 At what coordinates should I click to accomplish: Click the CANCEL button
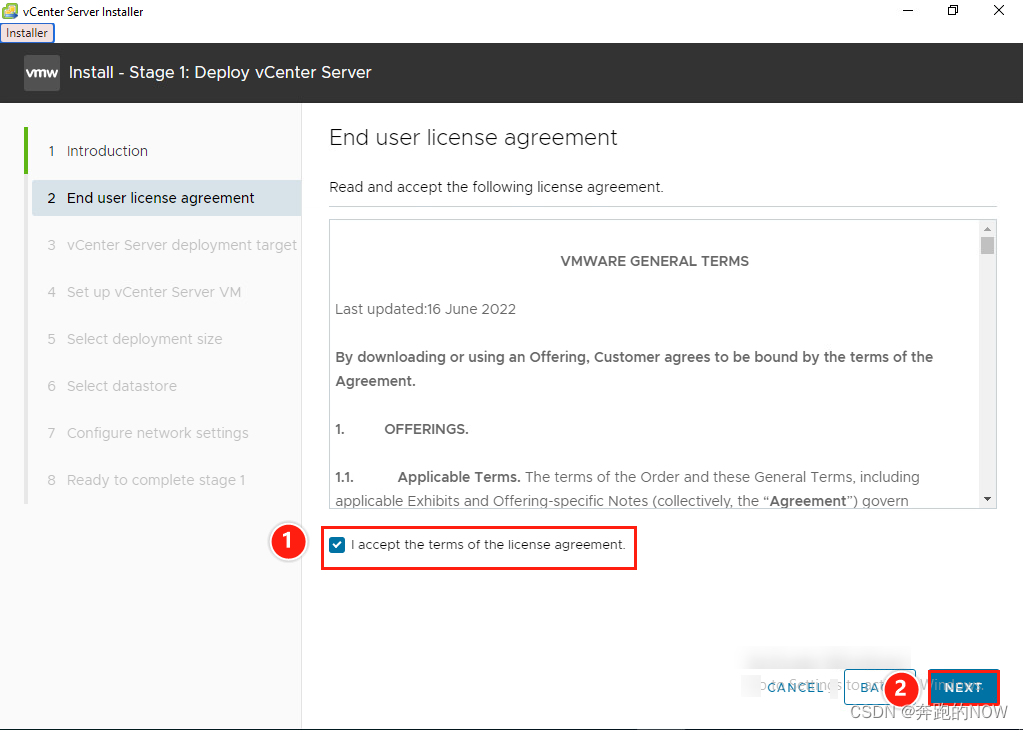pyautogui.click(x=795, y=687)
